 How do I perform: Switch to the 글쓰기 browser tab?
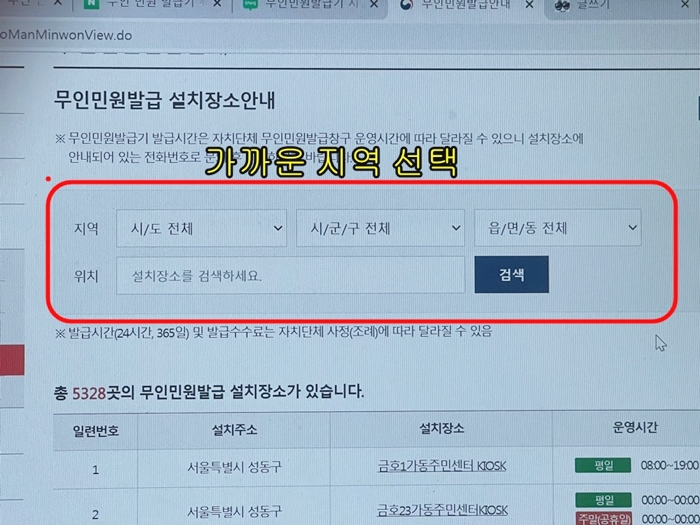(621, 6)
